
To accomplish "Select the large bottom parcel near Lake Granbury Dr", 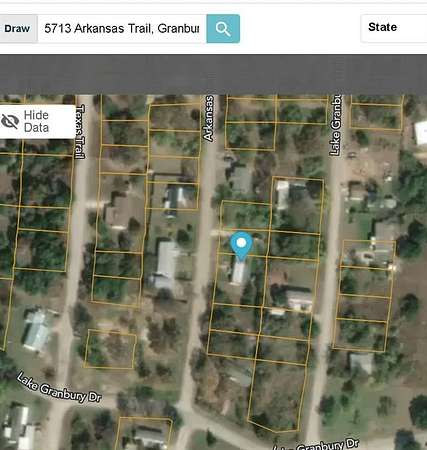I will 277,395.
